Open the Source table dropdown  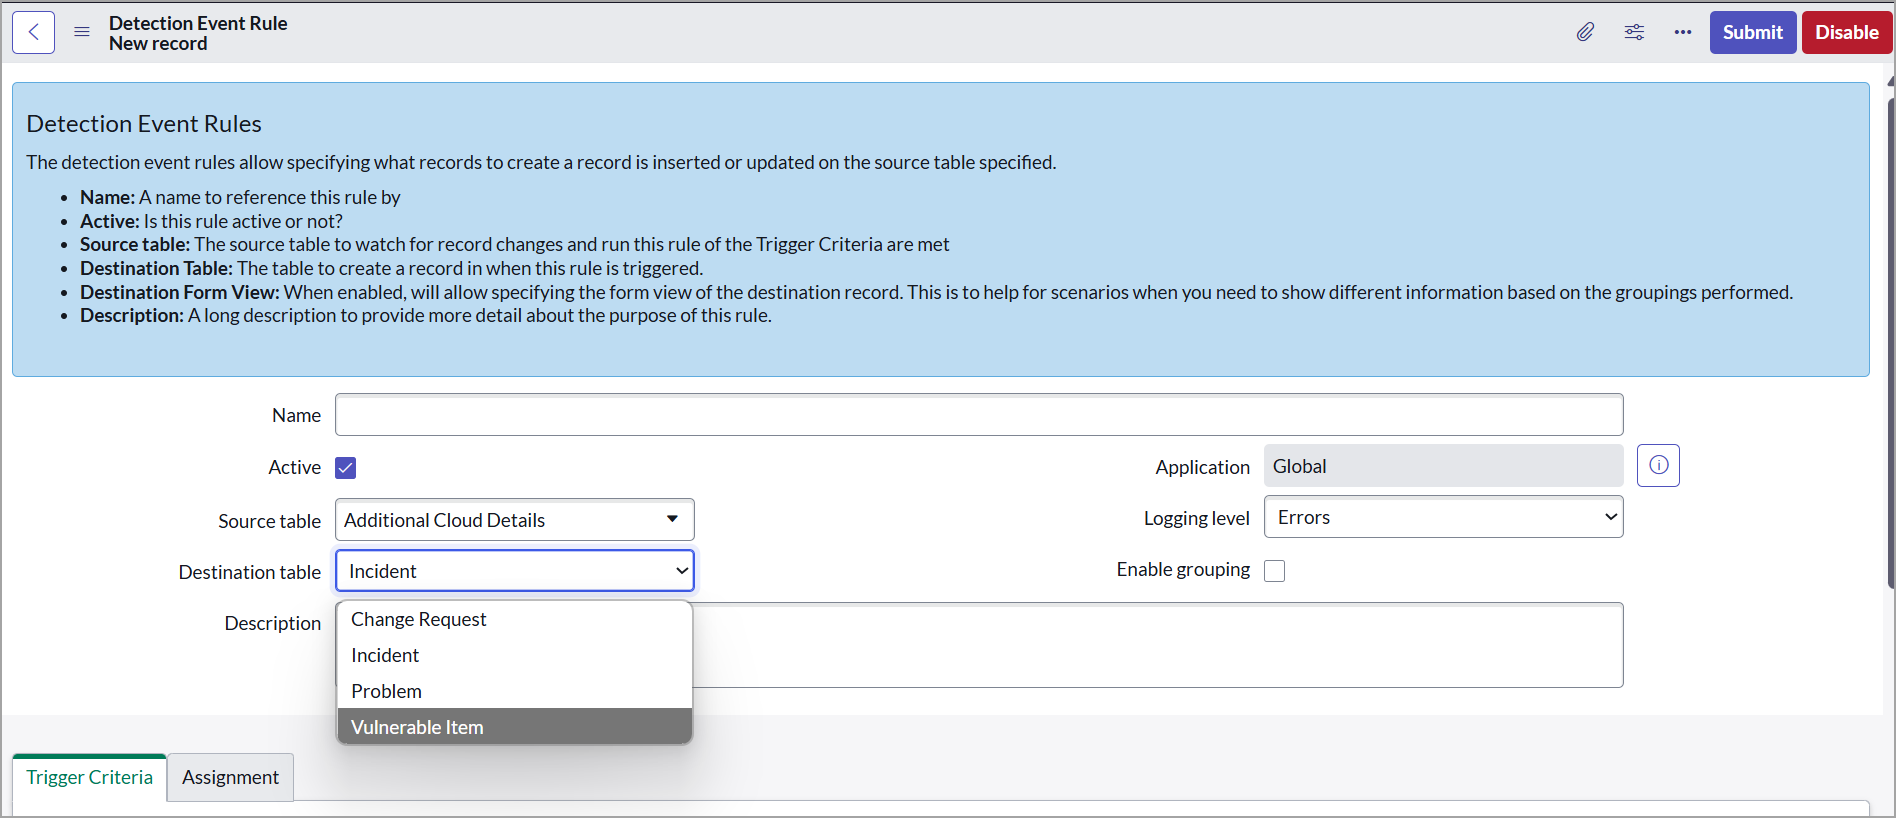[x=514, y=520]
